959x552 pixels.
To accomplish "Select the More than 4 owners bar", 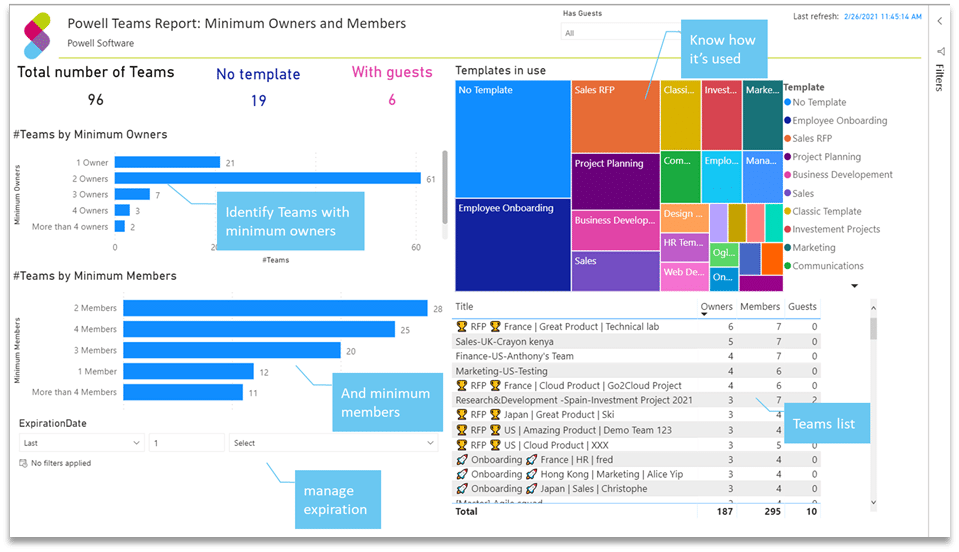I will pos(119,226).
